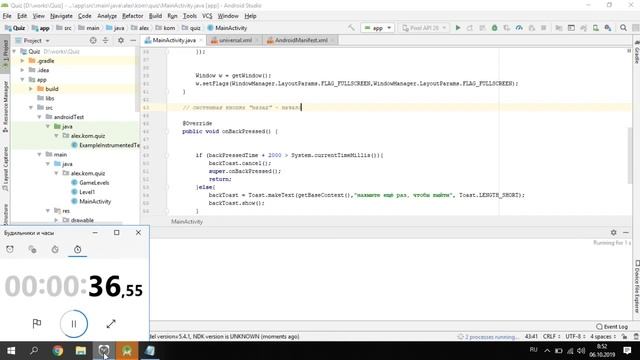This screenshot has width=640, height=360.
Task: Open Project view type dropdown
Action: [x=33, y=40]
